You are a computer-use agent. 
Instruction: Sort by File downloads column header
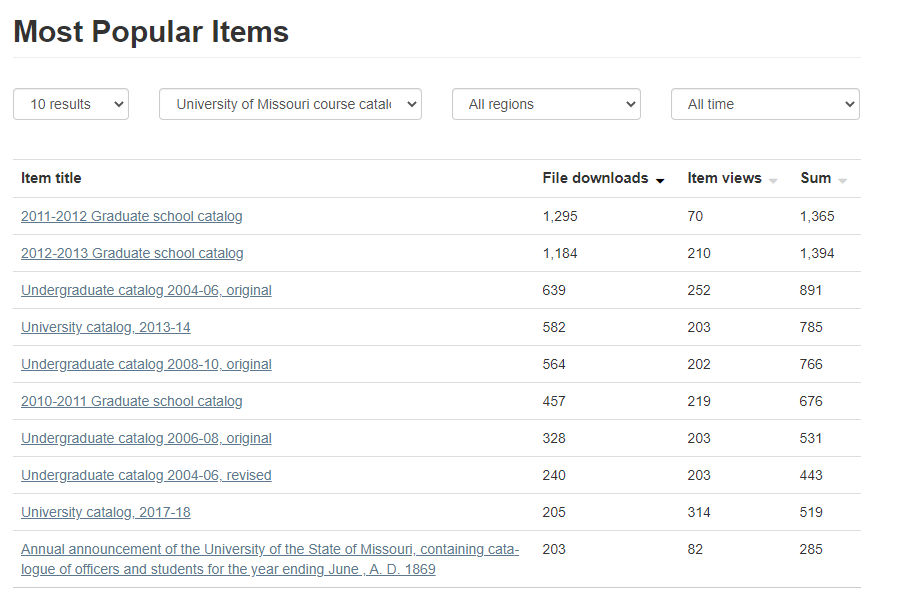[x=595, y=178]
